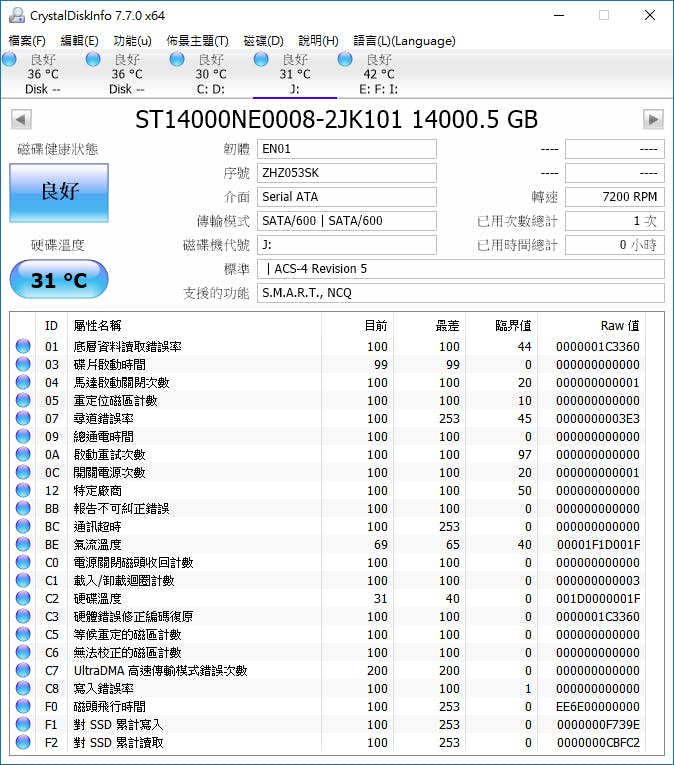Click the Serial ATA interface field
Image resolution: width=674 pixels, height=765 pixels.
tap(347, 197)
